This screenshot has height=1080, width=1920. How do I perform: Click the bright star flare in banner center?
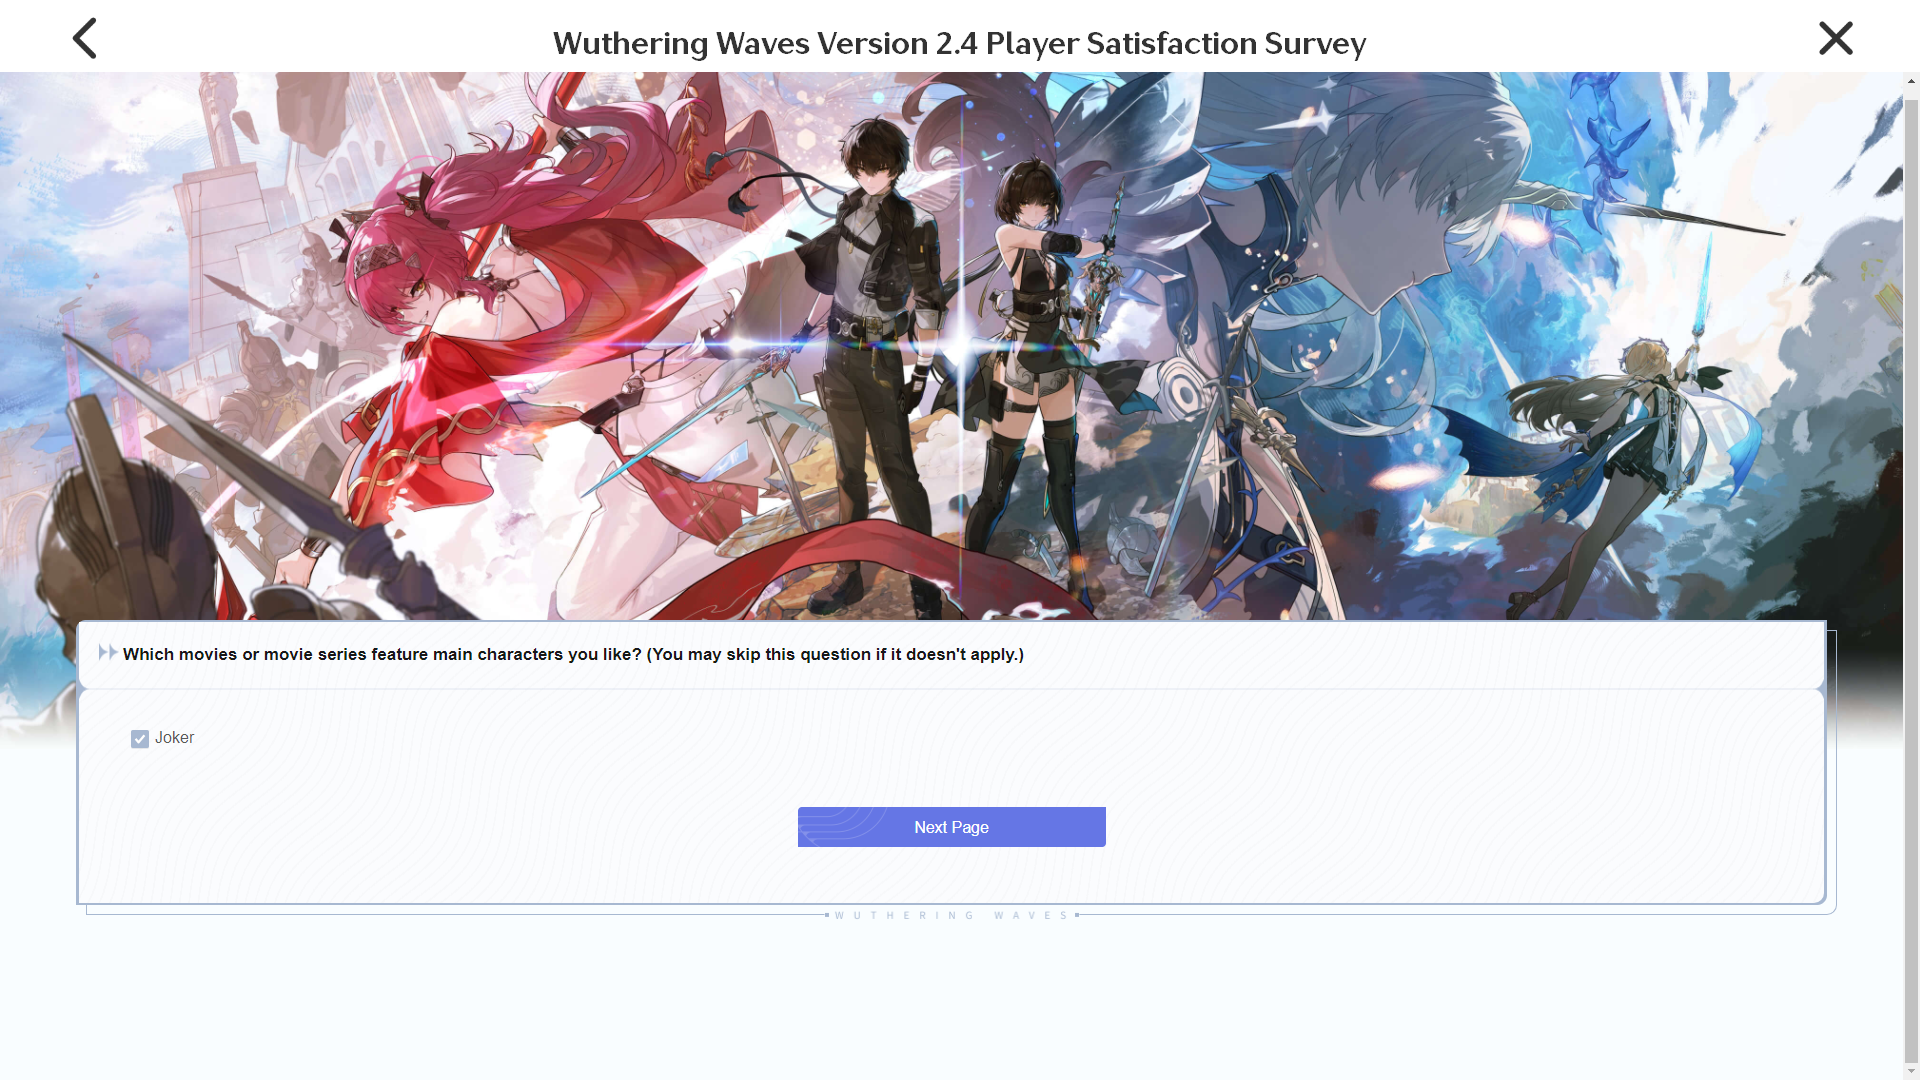click(x=960, y=347)
